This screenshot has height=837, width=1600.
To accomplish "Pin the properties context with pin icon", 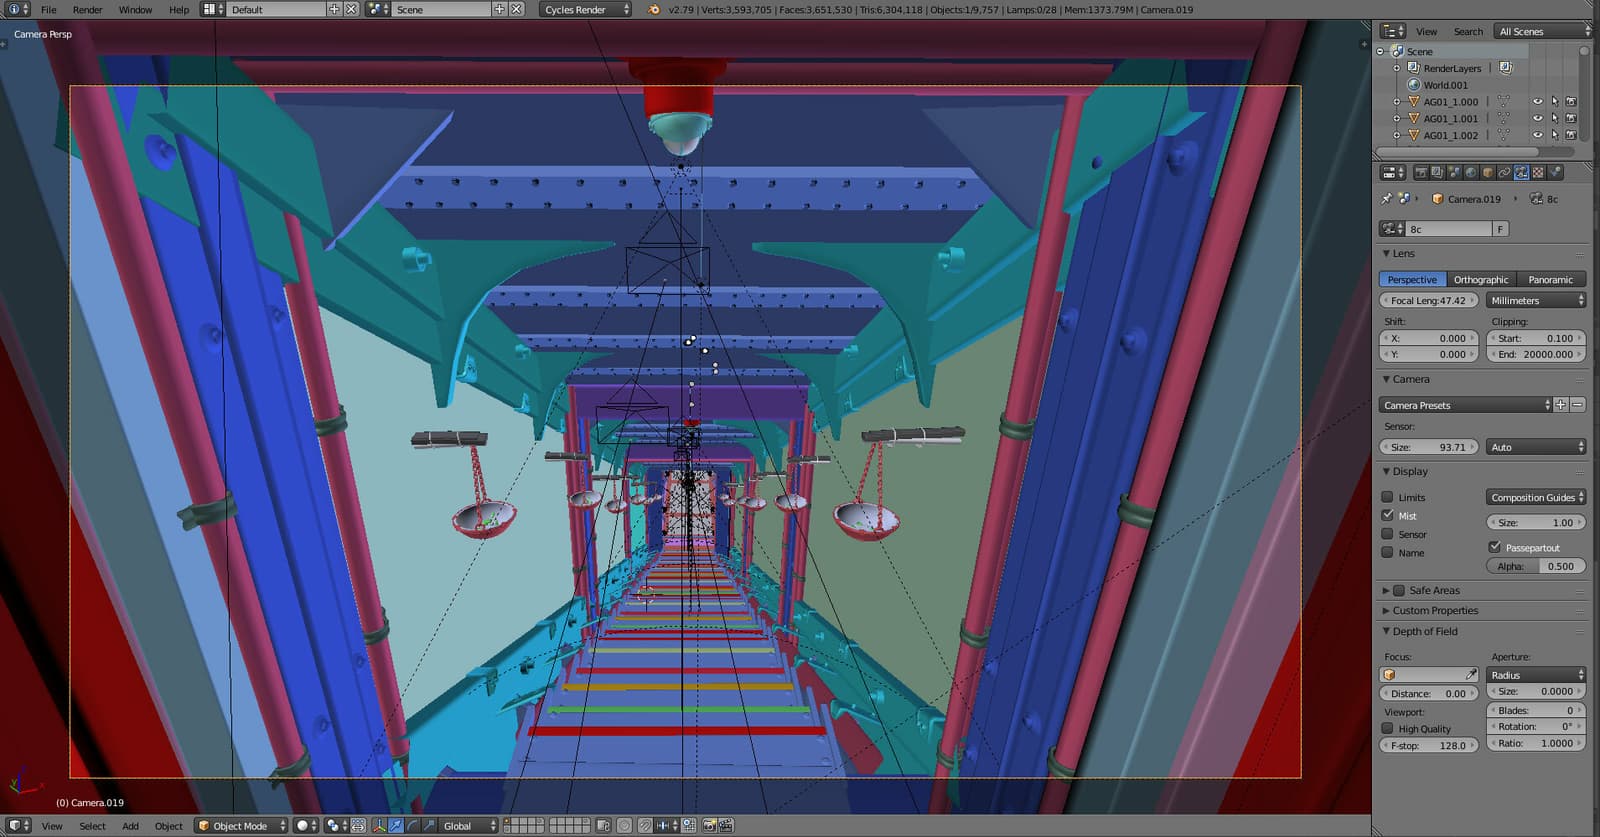I will point(1387,199).
